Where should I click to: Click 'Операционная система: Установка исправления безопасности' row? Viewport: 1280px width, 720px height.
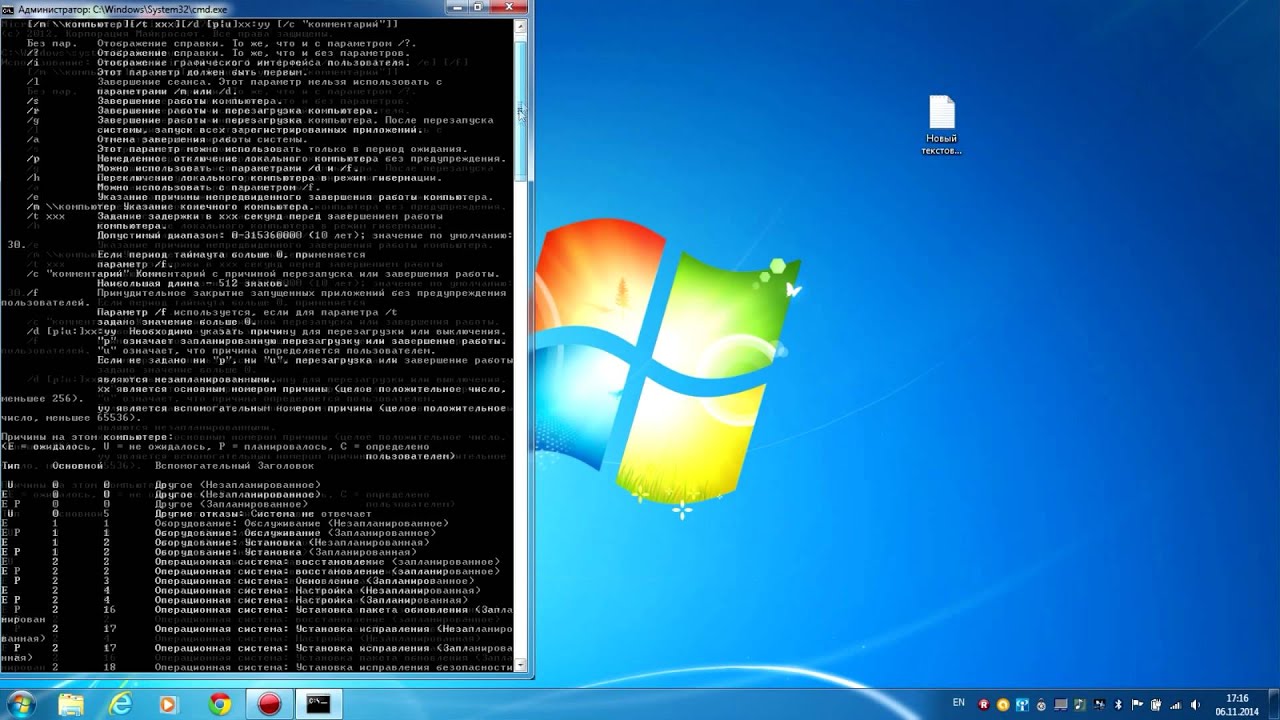pos(333,667)
